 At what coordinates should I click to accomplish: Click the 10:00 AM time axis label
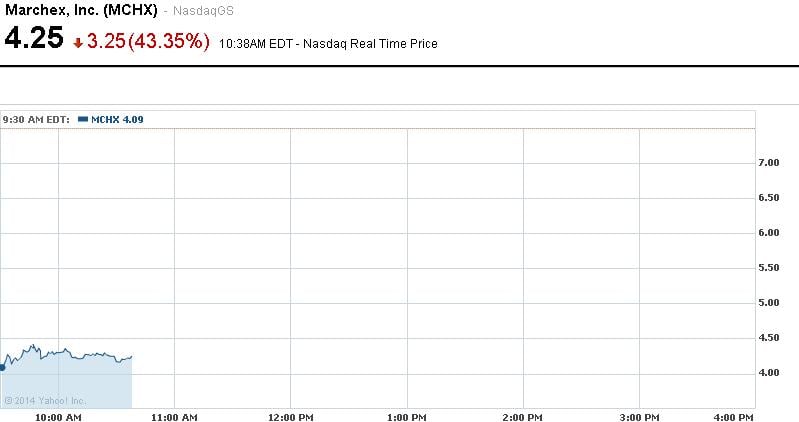click(x=58, y=416)
